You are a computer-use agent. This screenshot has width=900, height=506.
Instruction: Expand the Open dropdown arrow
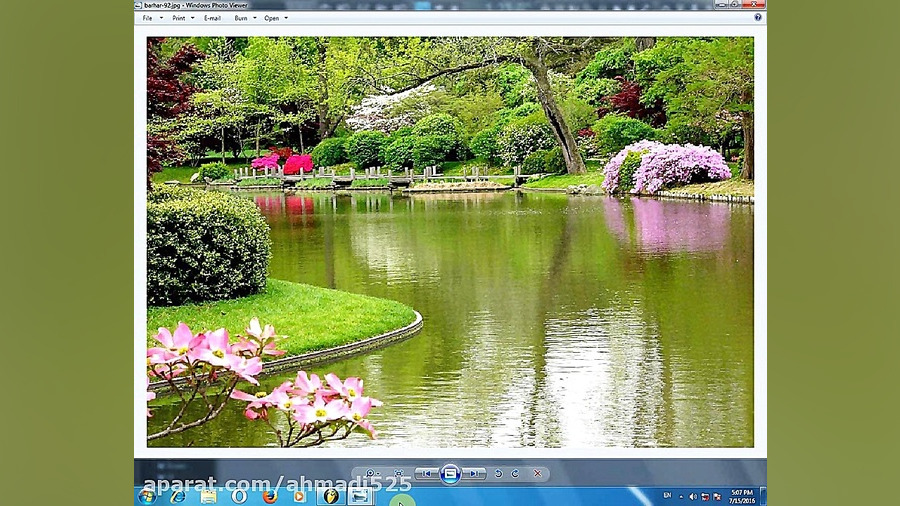click(x=286, y=18)
